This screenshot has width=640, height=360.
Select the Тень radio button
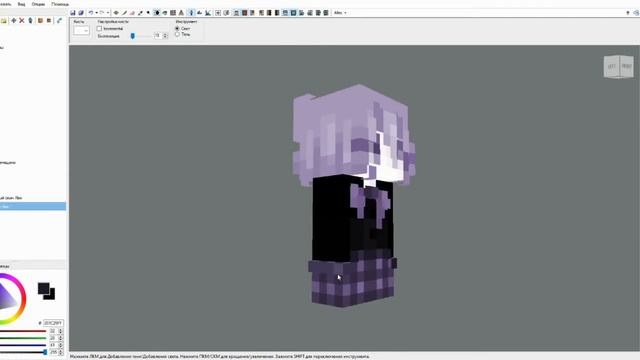click(177, 34)
